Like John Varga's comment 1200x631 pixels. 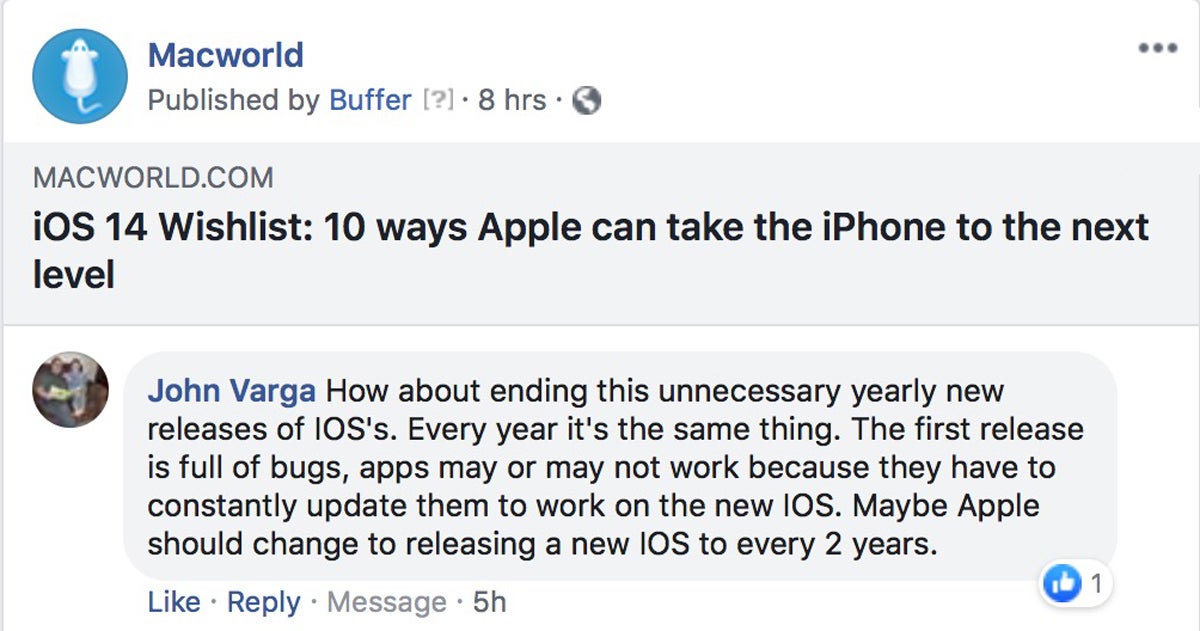point(174,602)
